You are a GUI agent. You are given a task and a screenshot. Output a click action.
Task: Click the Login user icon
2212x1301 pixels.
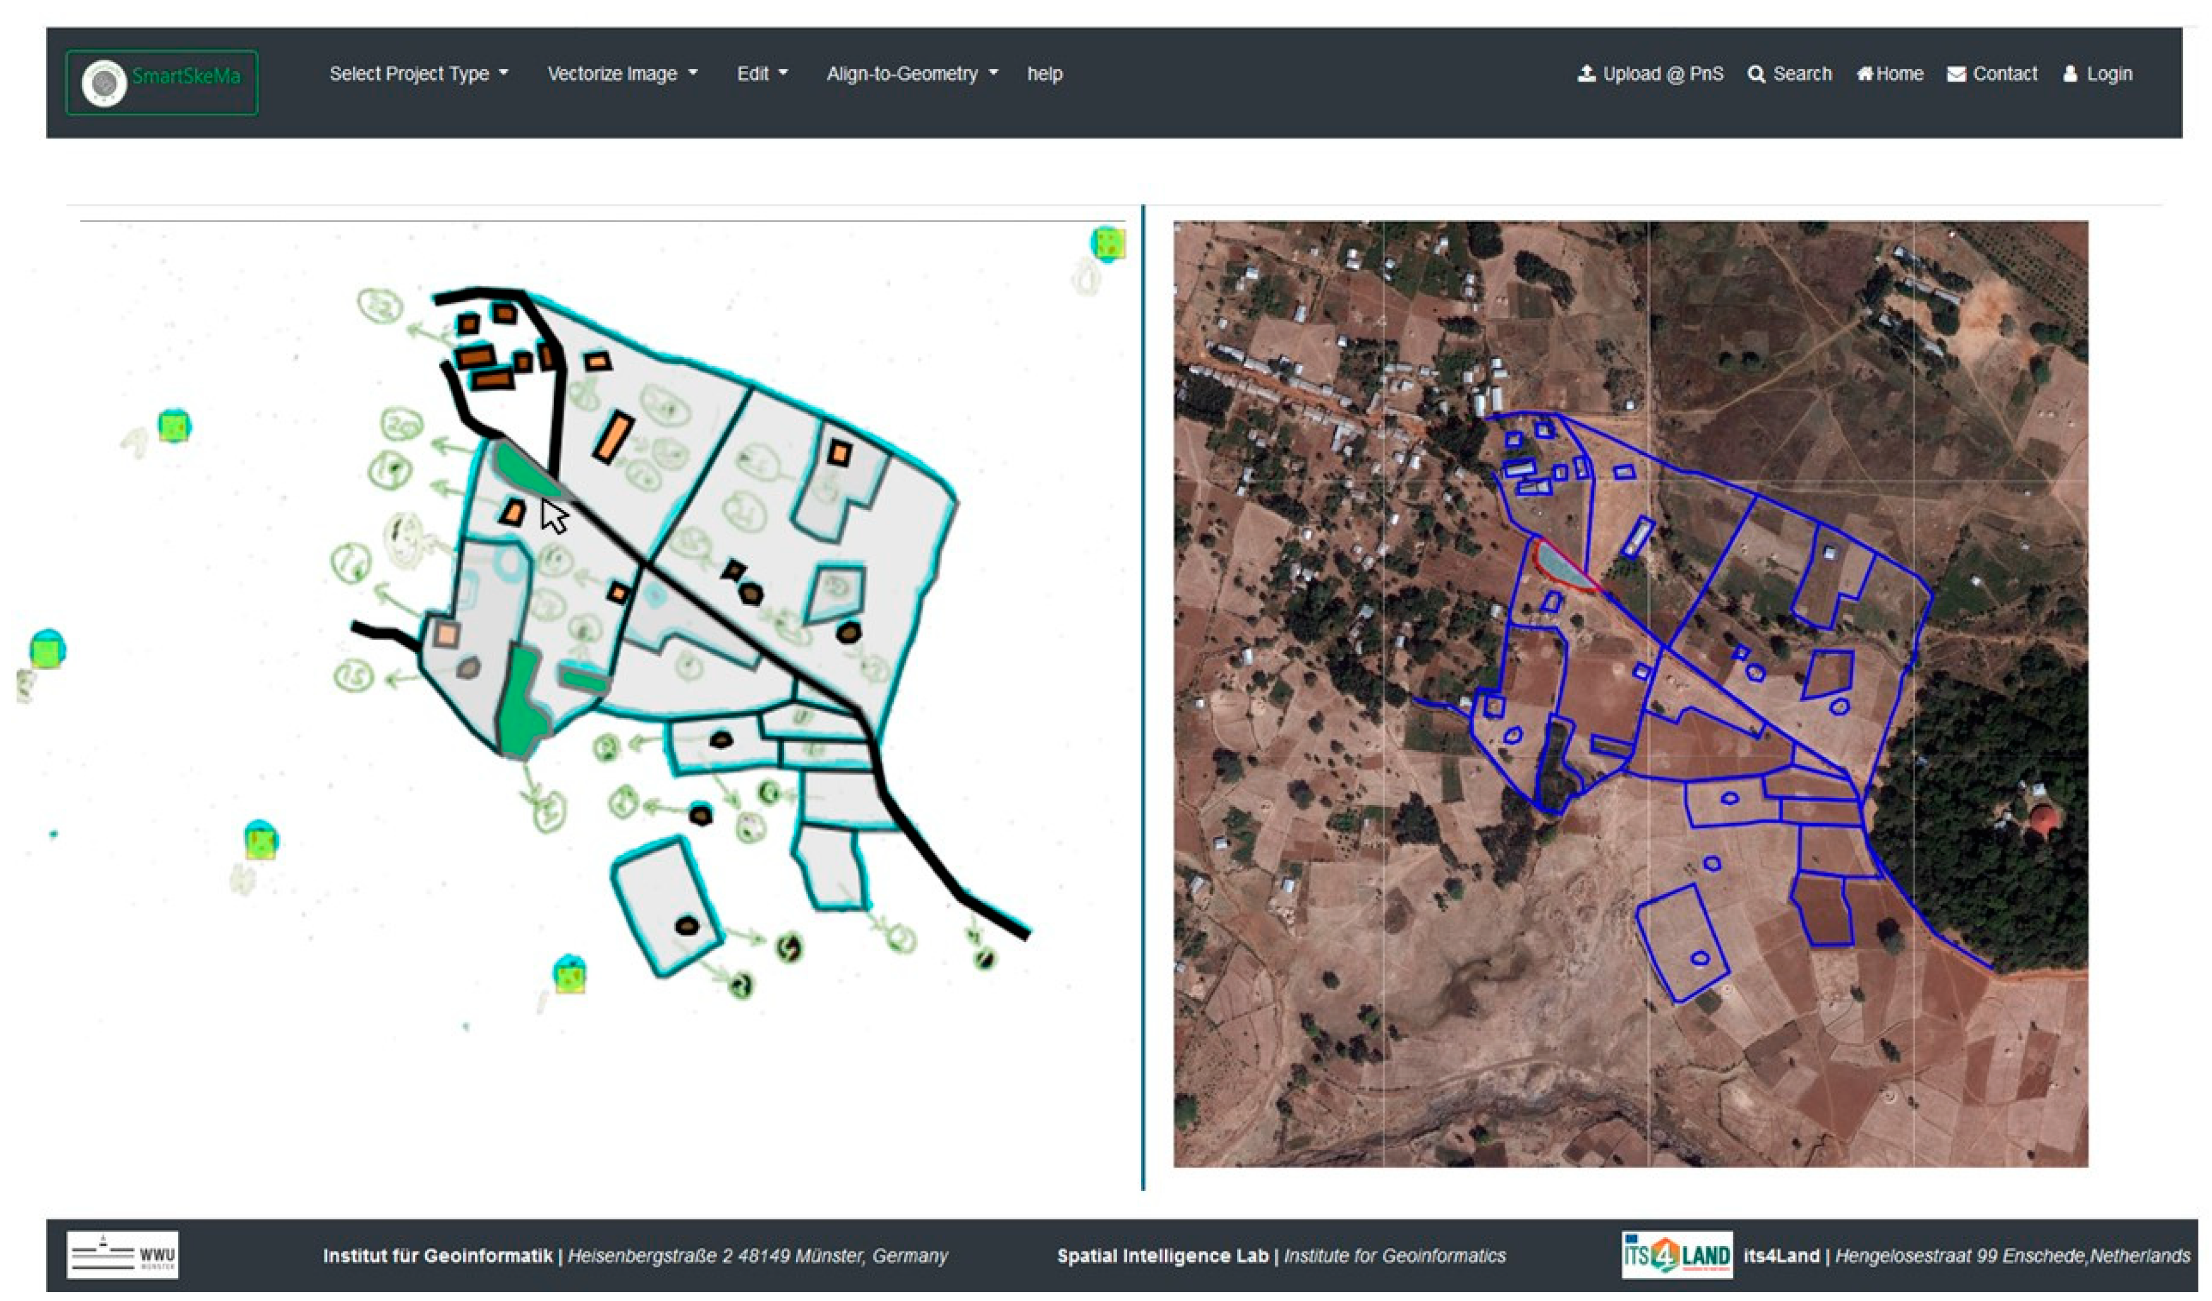pyautogui.click(x=2070, y=75)
